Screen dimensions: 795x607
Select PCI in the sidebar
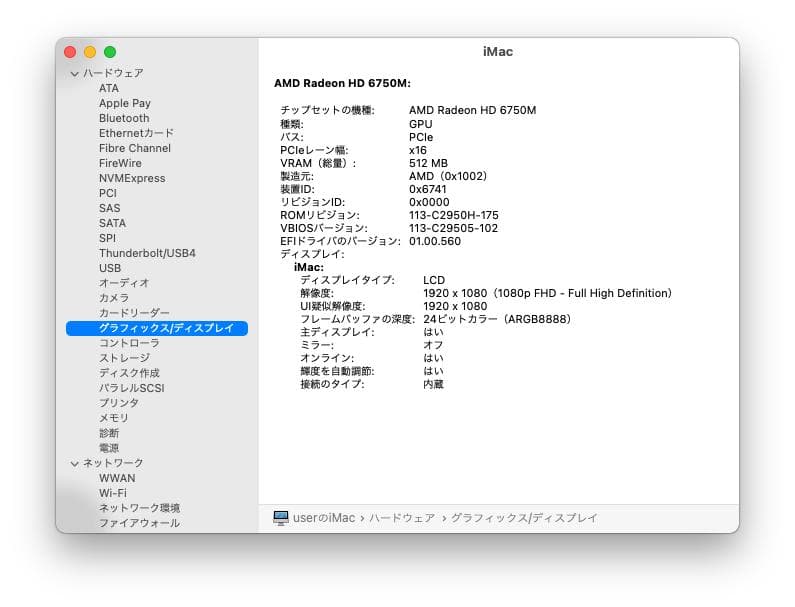(108, 193)
